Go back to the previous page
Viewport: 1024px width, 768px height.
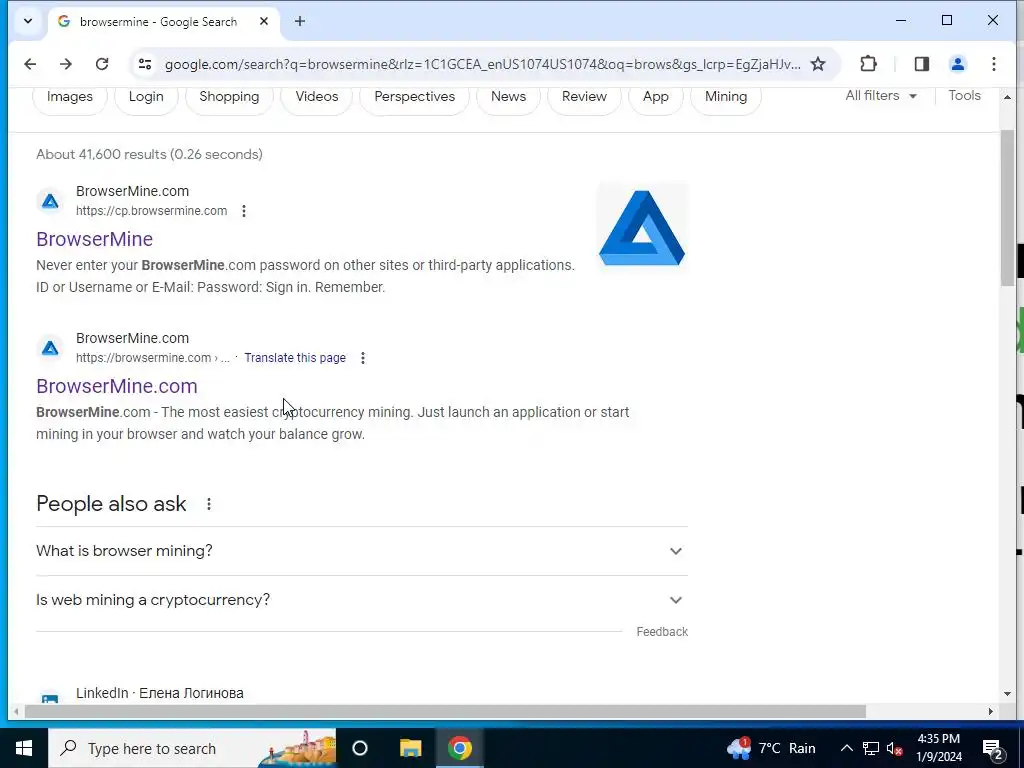30,64
